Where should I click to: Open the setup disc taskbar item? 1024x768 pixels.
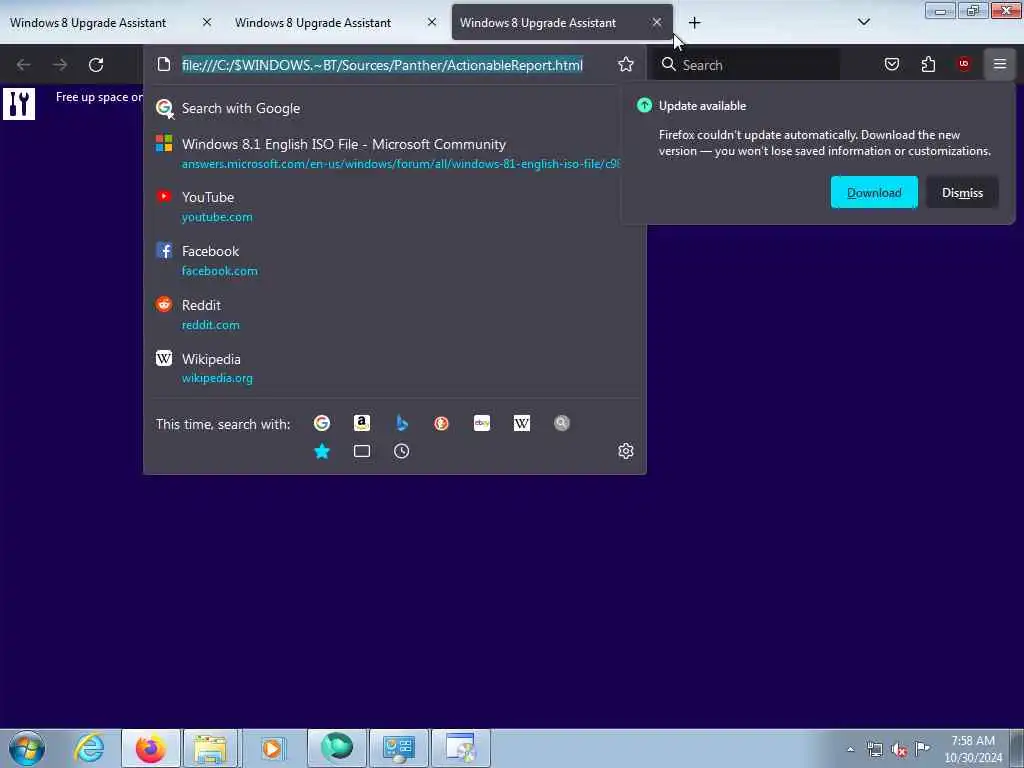(x=461, y=748)
